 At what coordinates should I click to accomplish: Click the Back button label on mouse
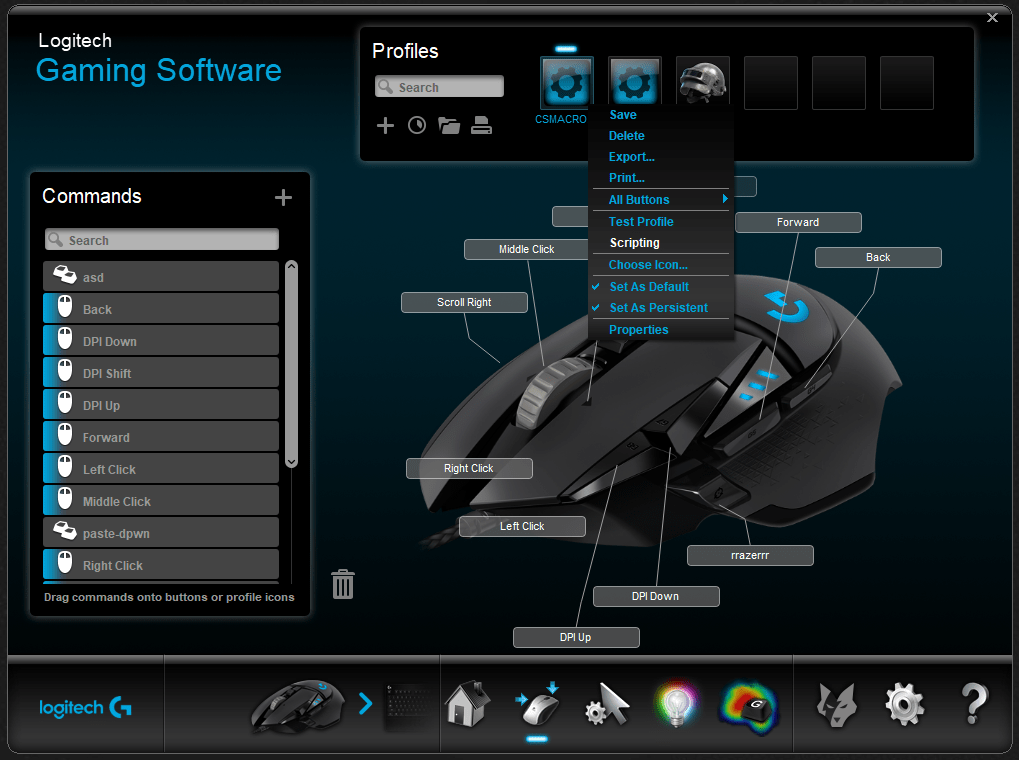point(878,257)
